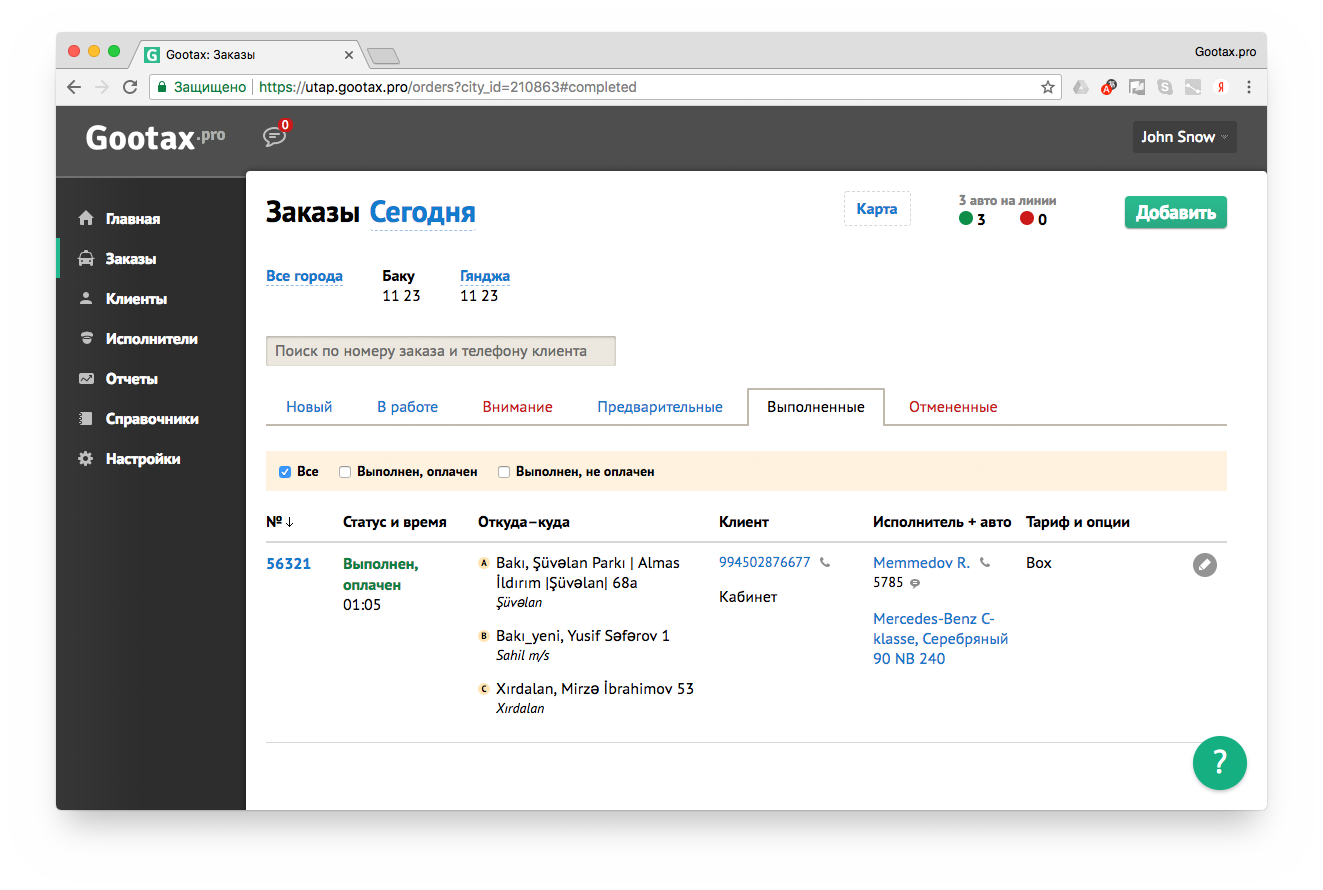Call driver via phone icon beside Memmedov R.

pos(985,563)
